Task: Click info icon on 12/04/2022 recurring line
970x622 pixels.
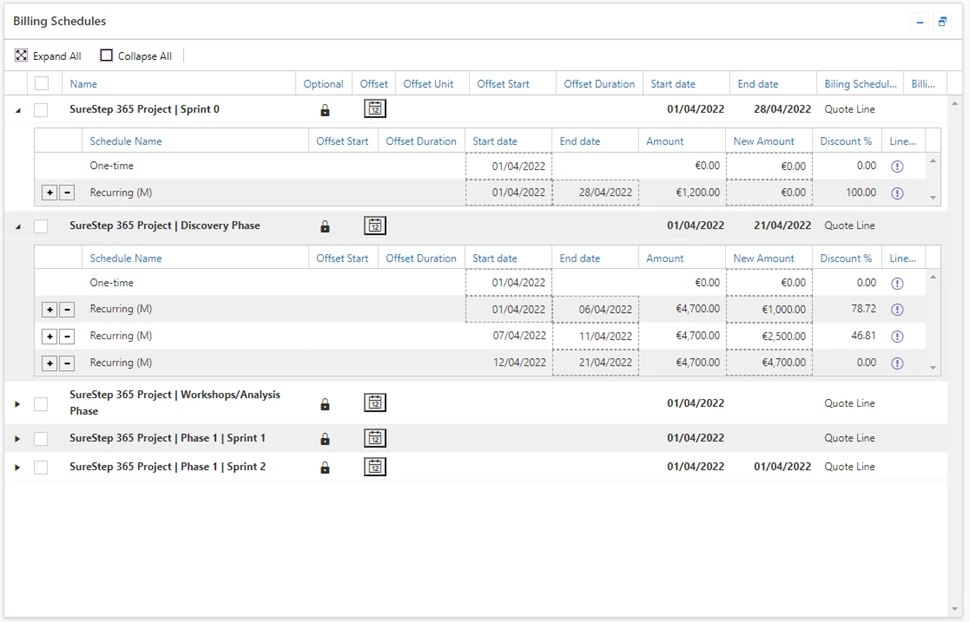Action: (897, 363)
